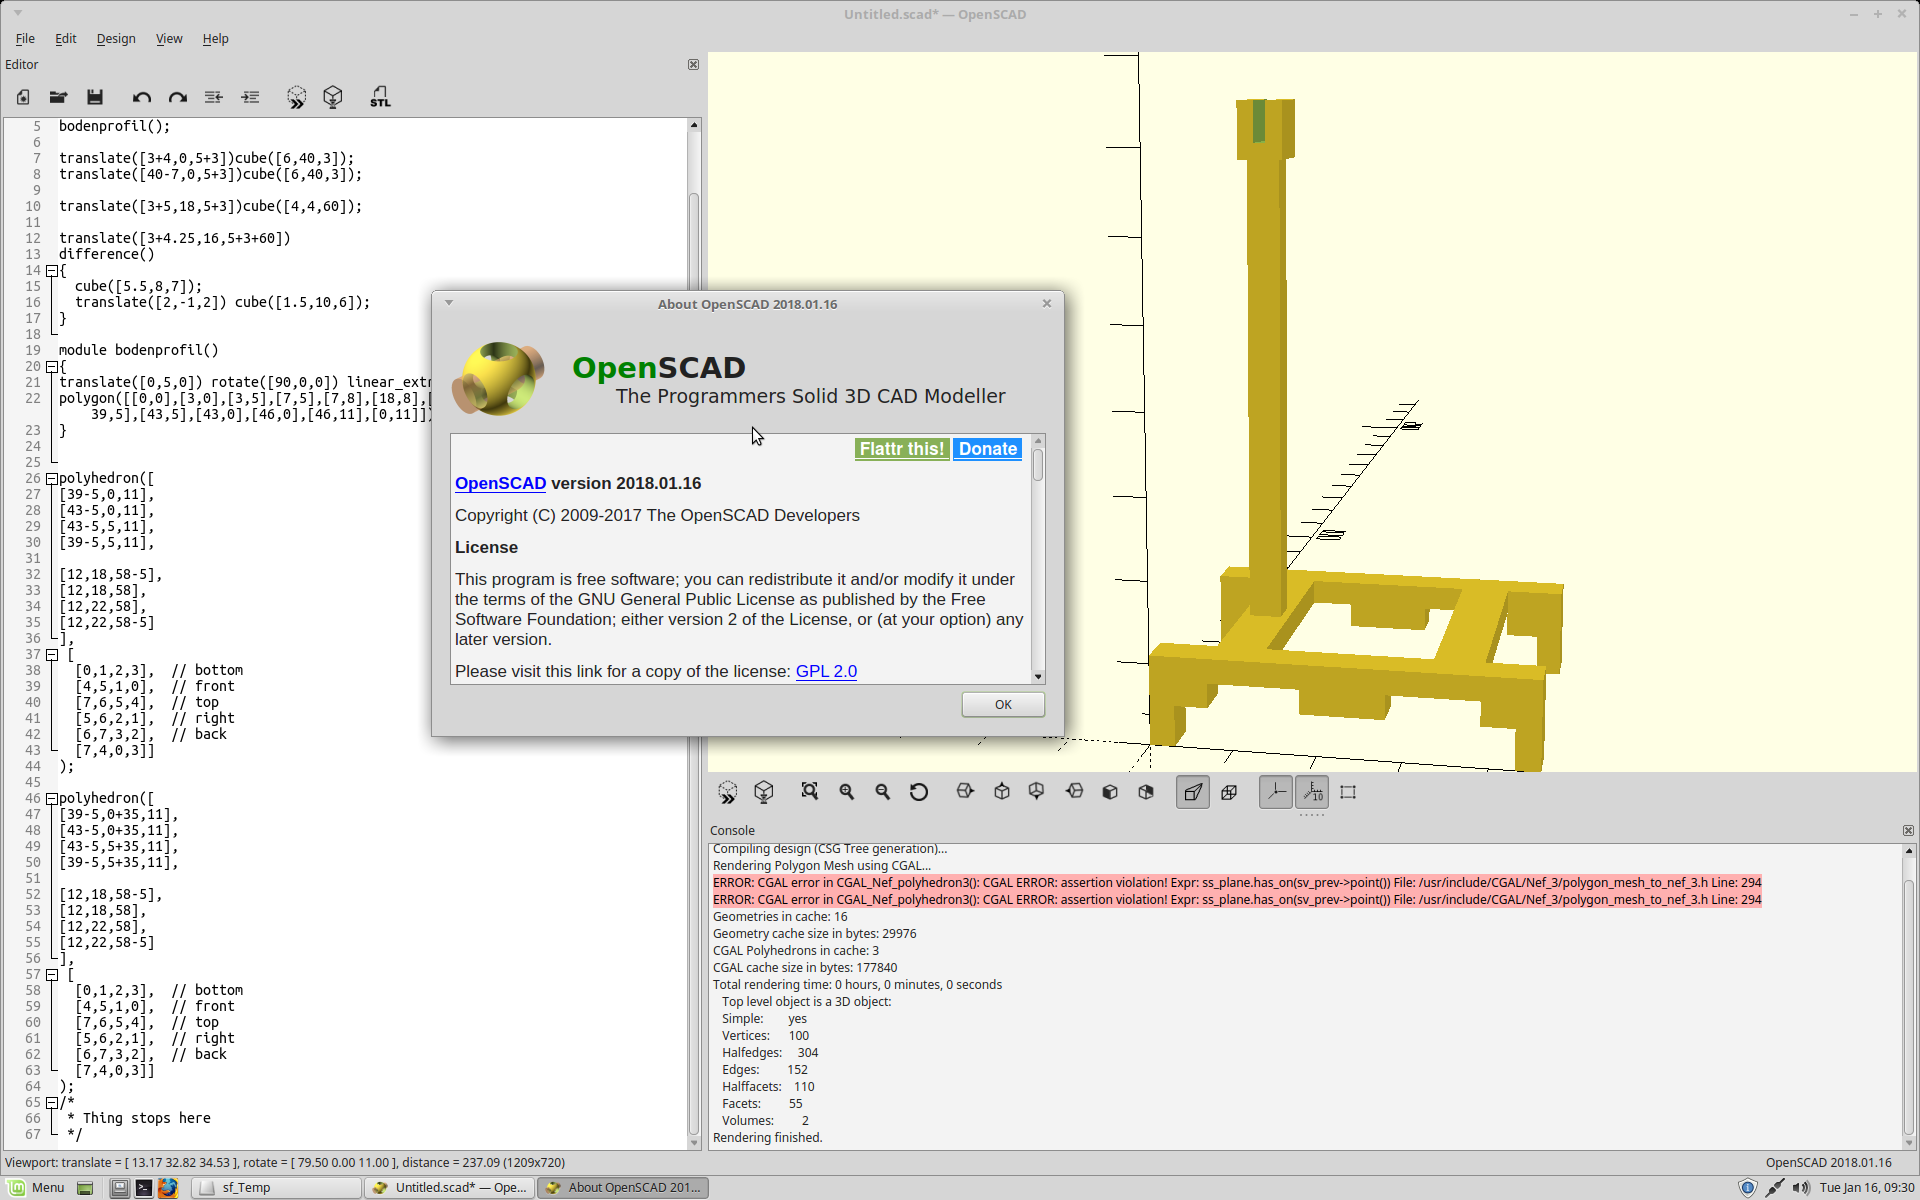Screen dimensions: 1920x1200
Task: Click the Reset View icon
Action: click(918, 792)
